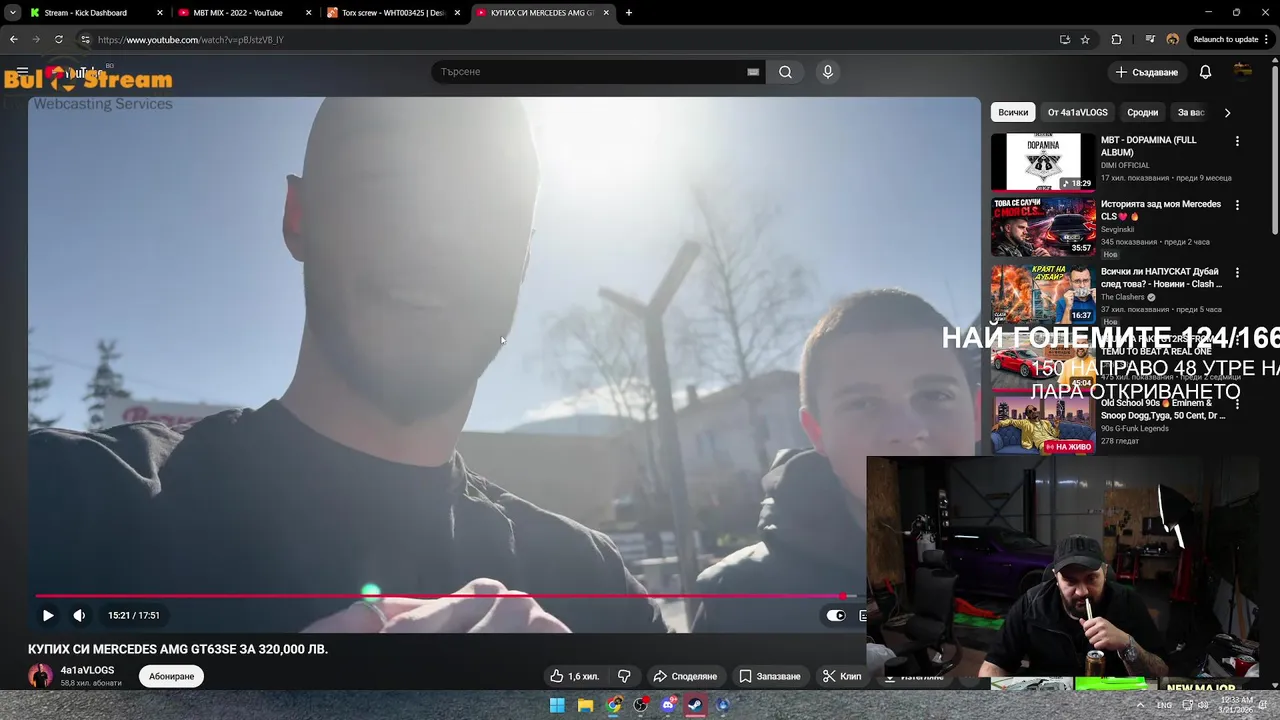Open the browser profile avatar
The image size is (1280, 720).
[x=1173, y=40]
